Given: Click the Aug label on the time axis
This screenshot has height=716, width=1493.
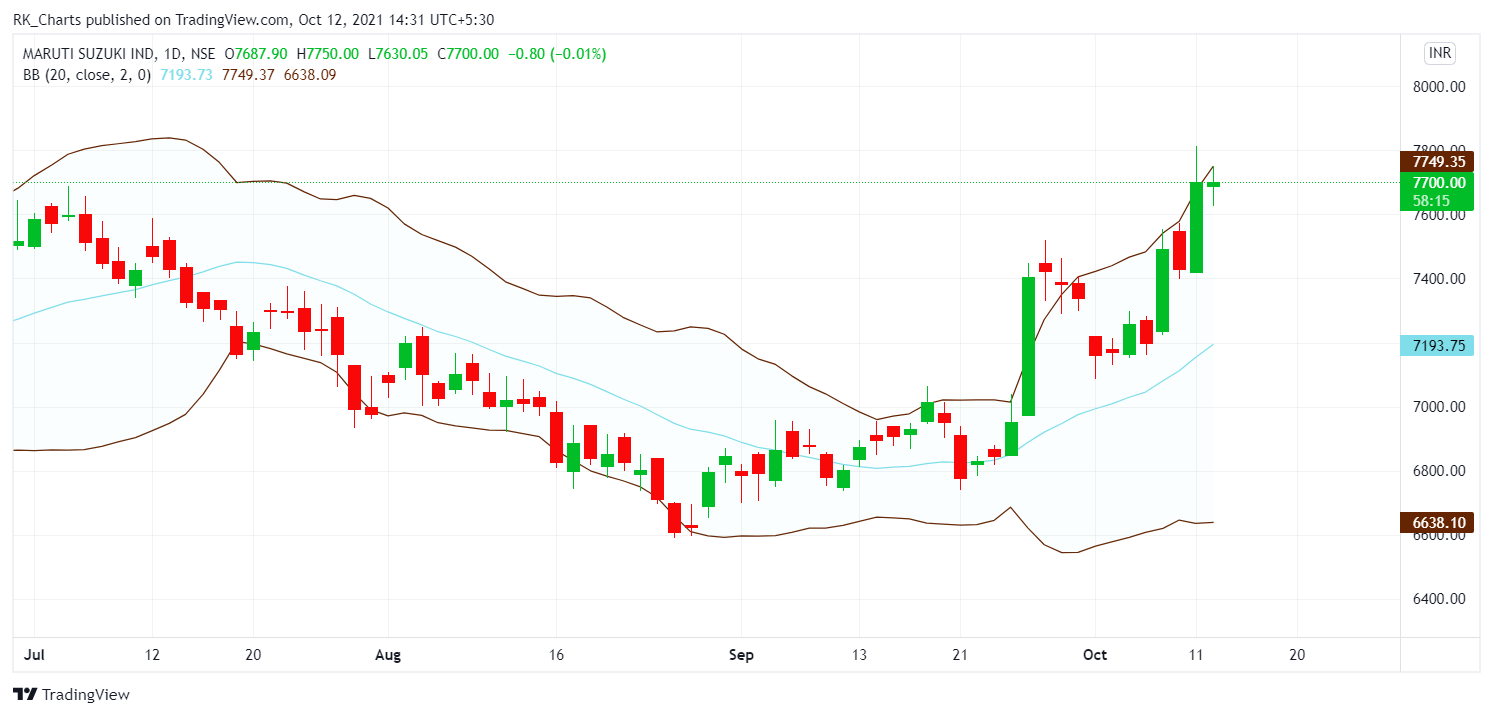Looking at the screenshot, I should pyautogui.click(x=387, y=655).
